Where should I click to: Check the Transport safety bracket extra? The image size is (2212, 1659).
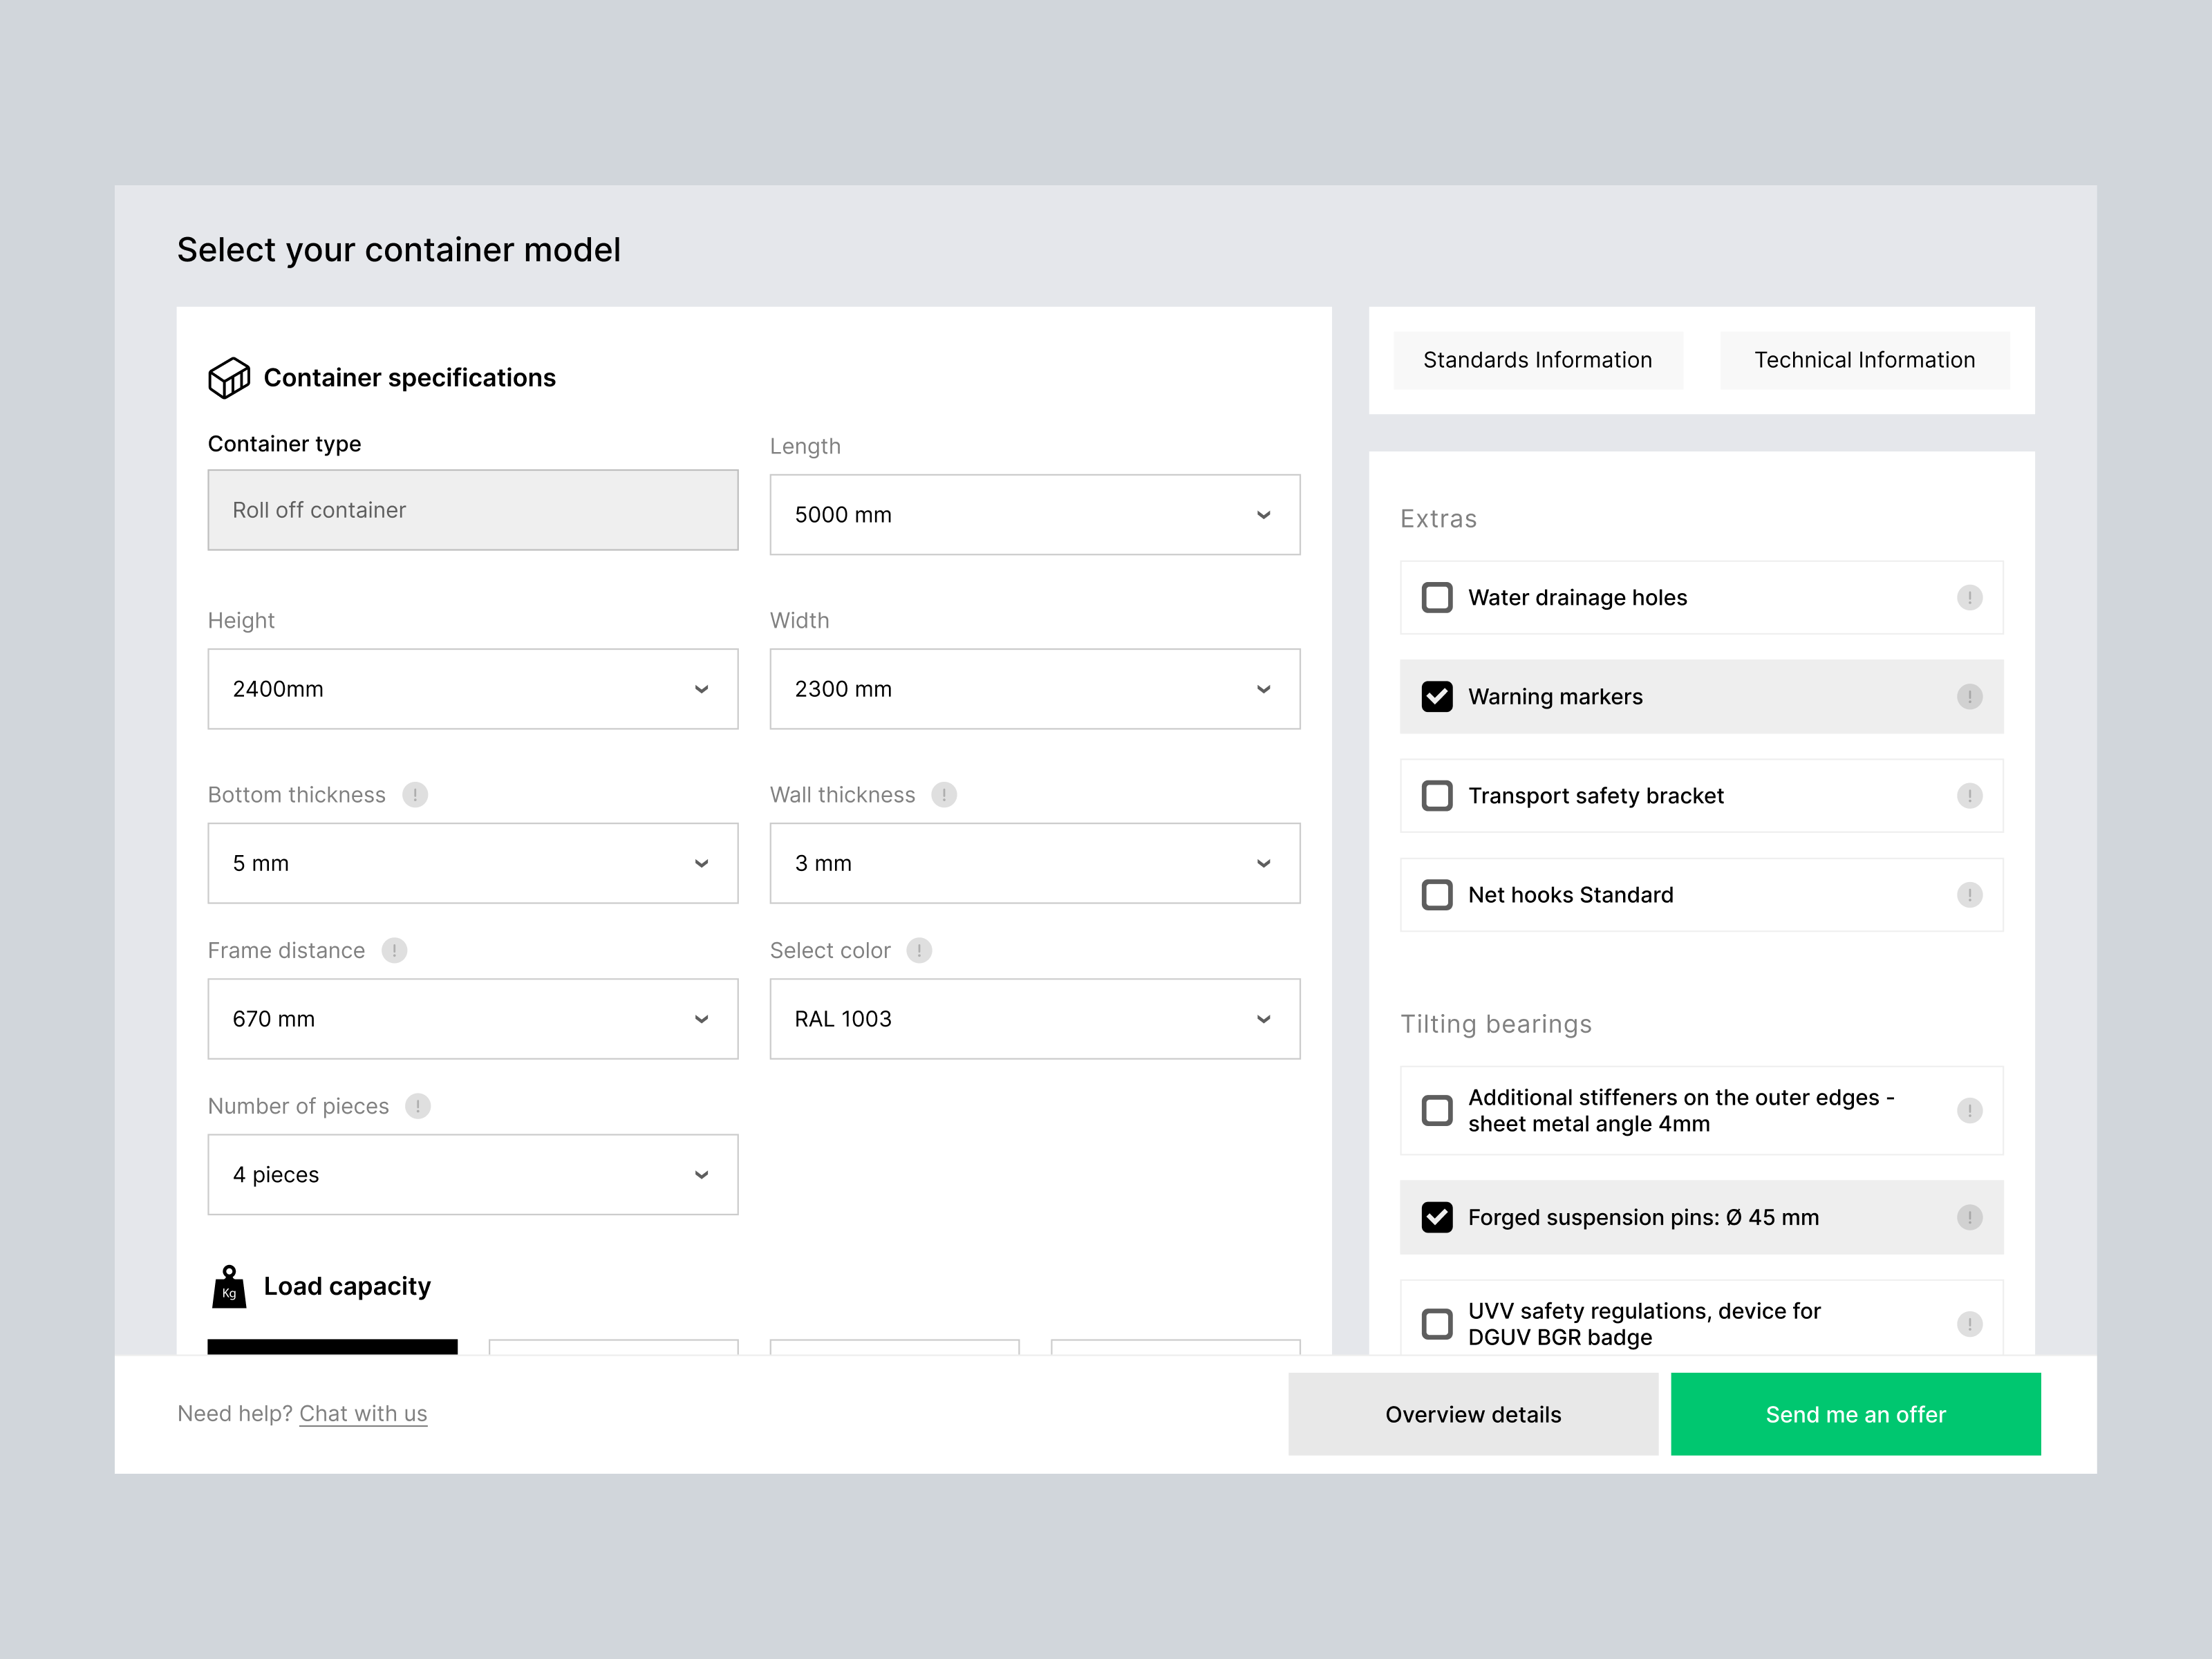[x=1437, y=796]
